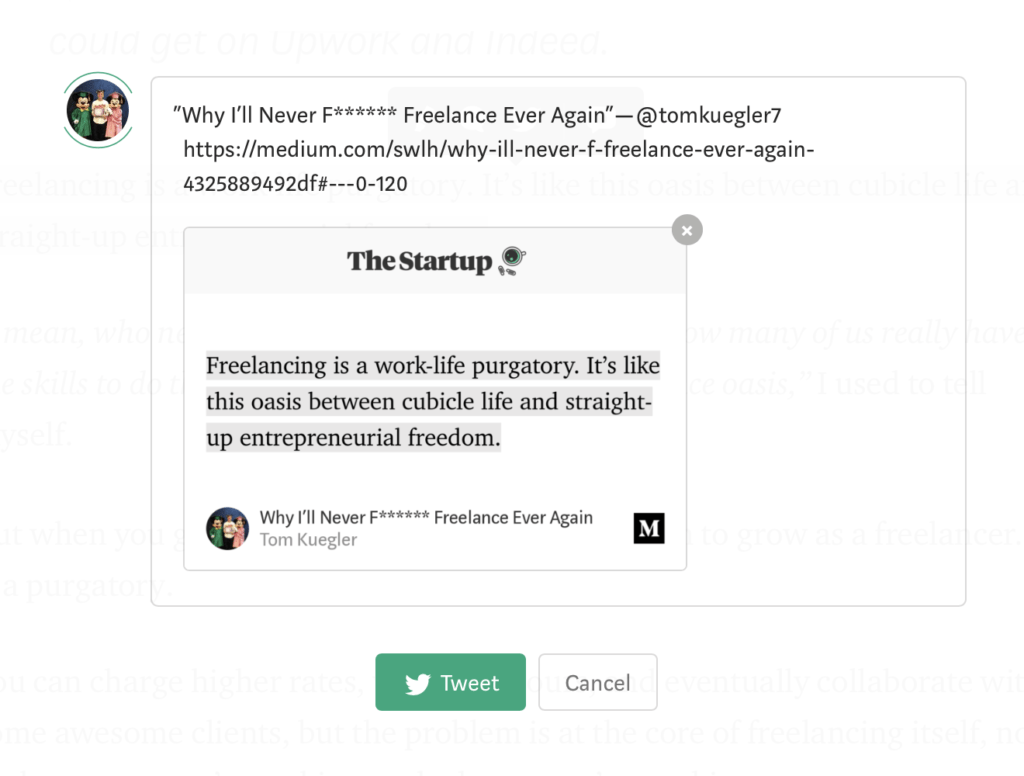1024x776 pixels.
Task: Click the words 'entrepreneurial freedom' in quote
Action: 370,438
